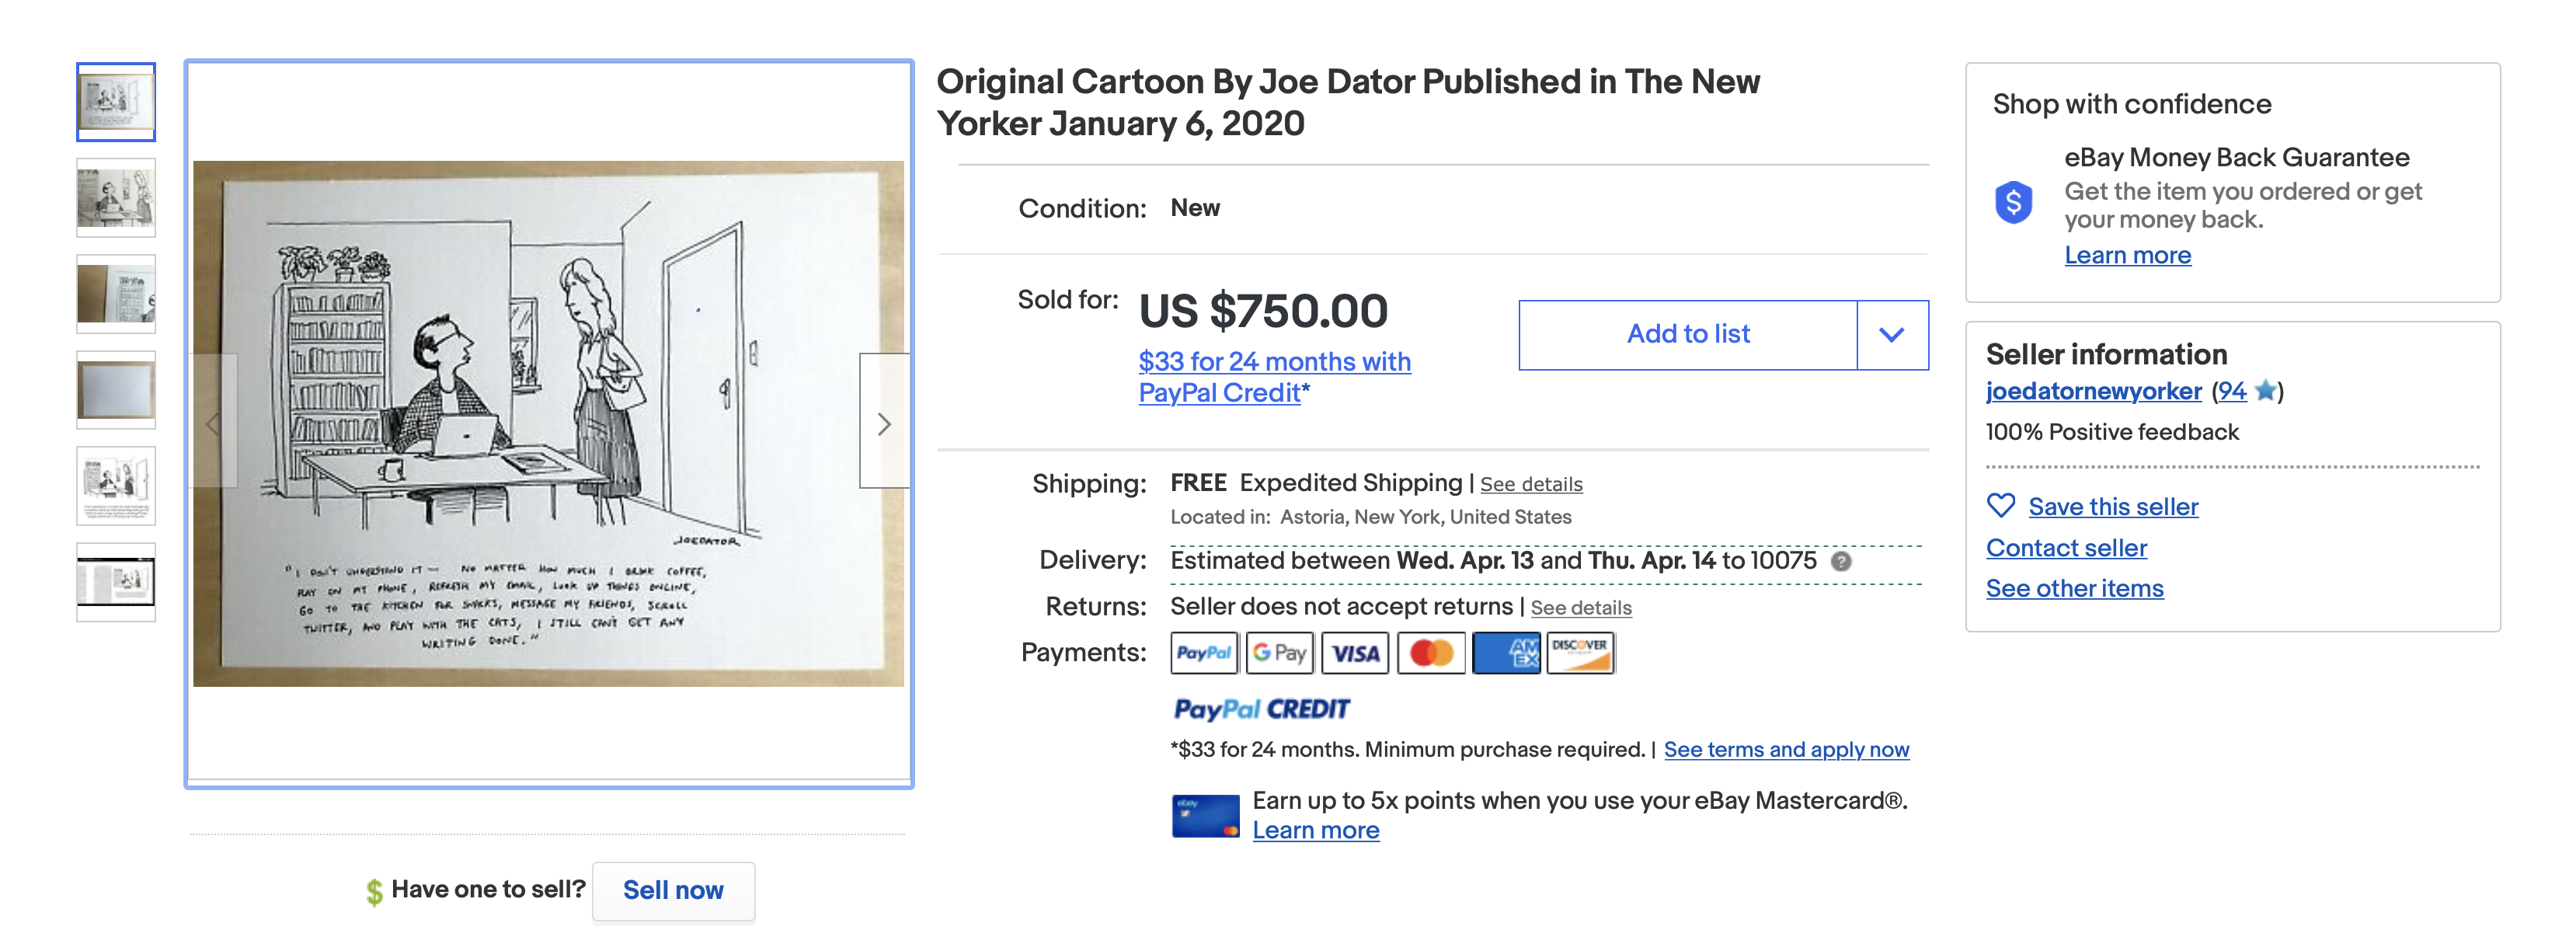Click the Mastercard payment icon
Image resolution: width=2576 pixels, height=951 pixels.
[x=1431, y=653]
